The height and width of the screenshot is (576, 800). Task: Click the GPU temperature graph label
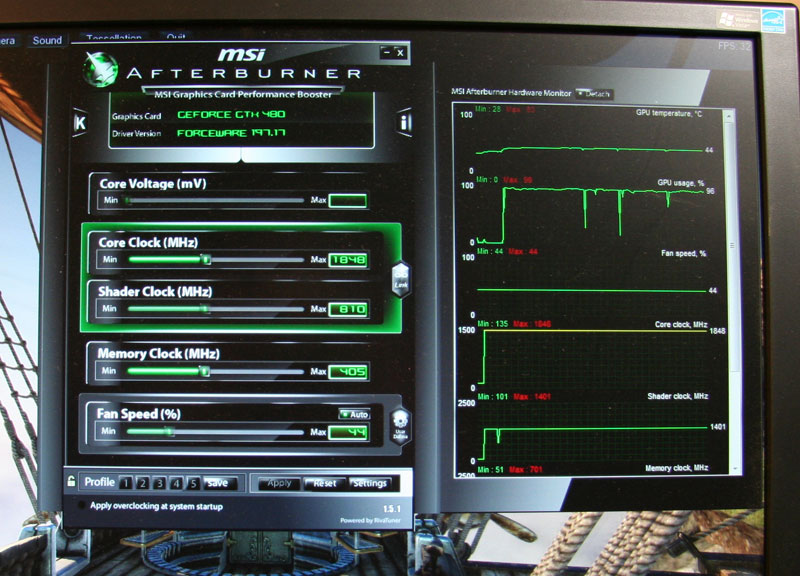[x=669, y=113]
